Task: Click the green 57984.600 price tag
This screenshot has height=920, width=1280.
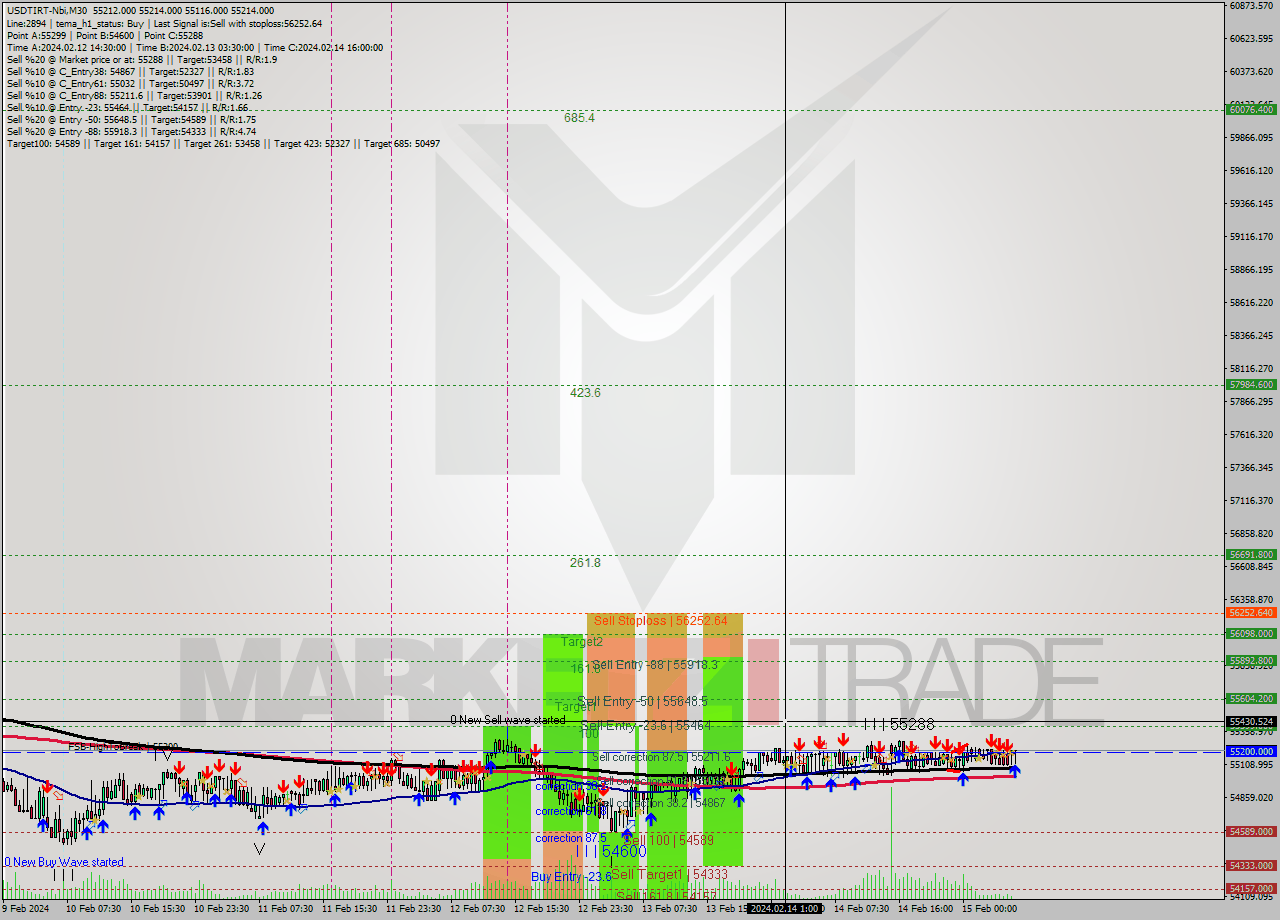Action: (x=1250, y=385)
